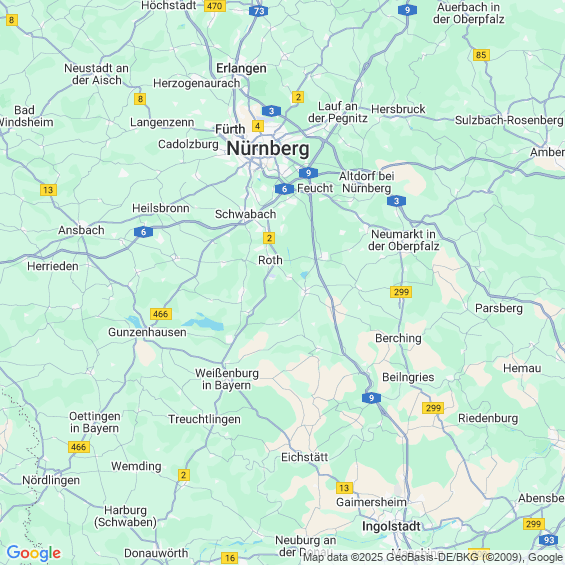The height and width of the screenshot is (565, 565).
Task: Click the A93 highway shield
Action: (549, 540)
